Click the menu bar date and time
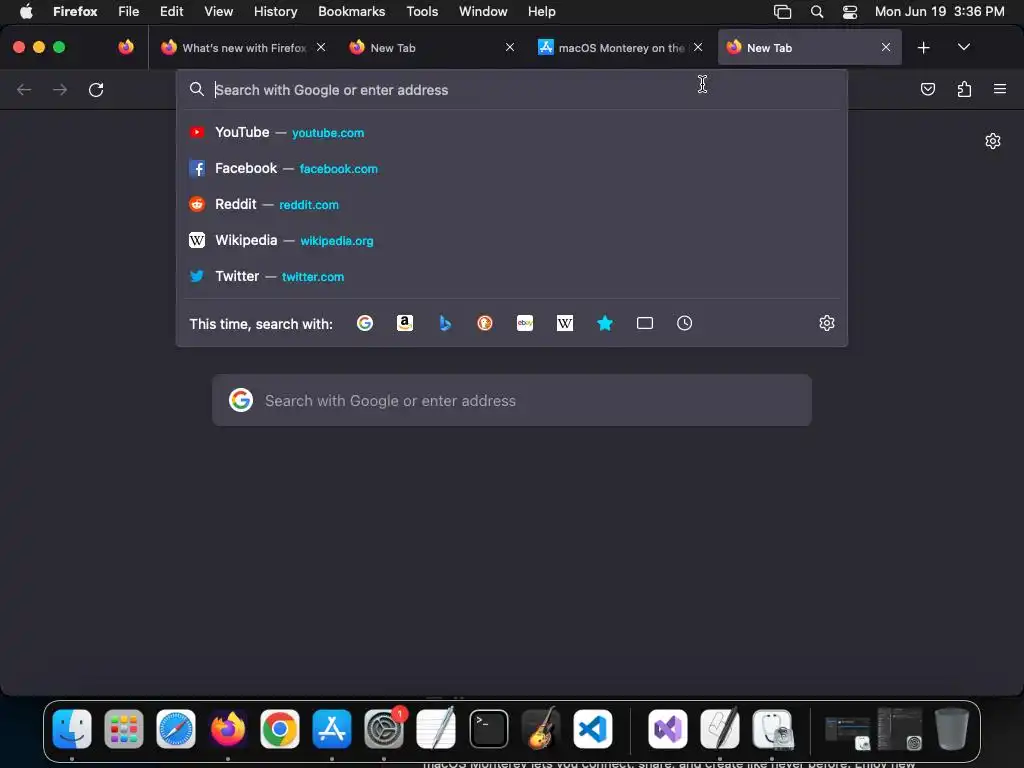 (x=940, y=12)
